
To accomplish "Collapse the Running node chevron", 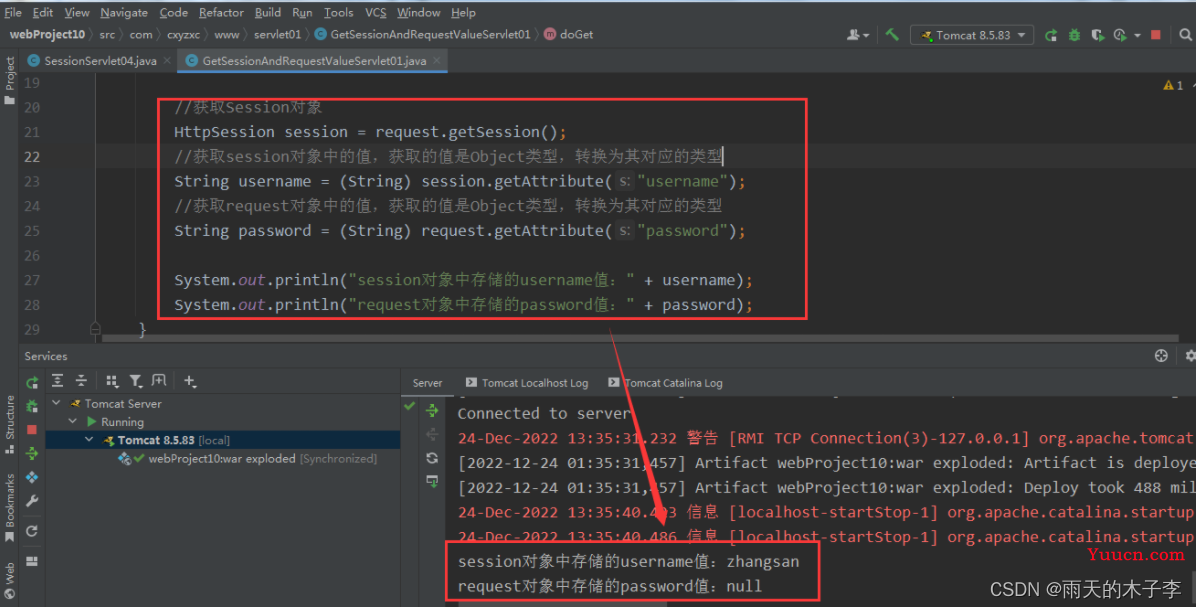I will coord(73,421).
